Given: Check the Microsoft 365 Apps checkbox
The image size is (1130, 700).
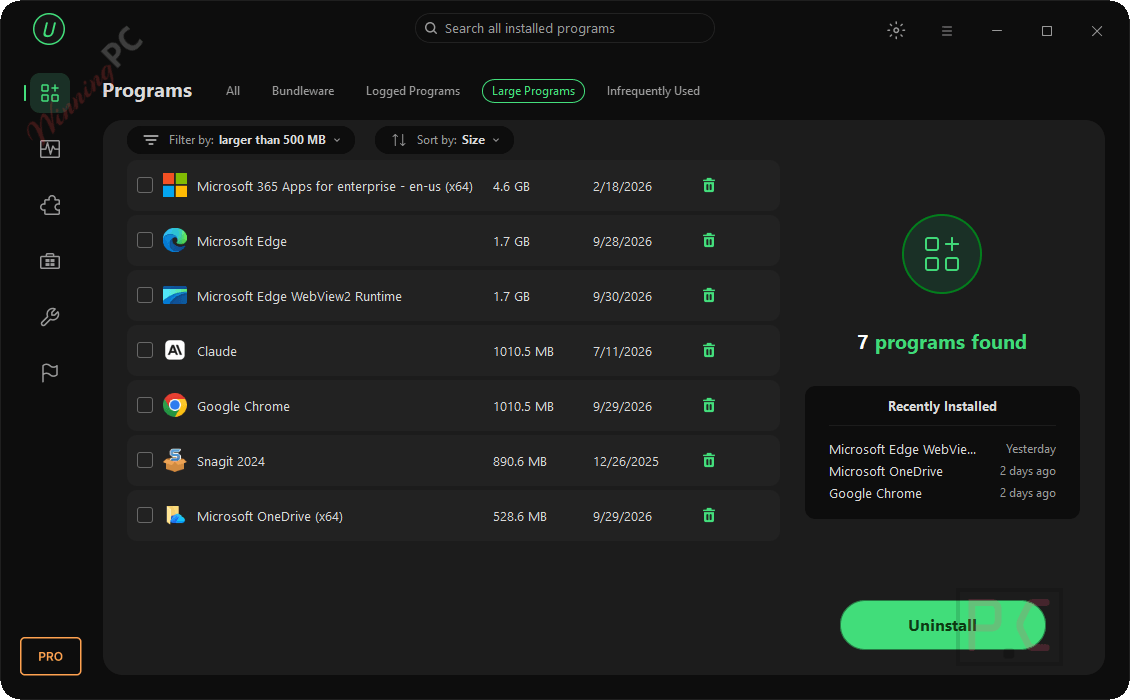Looking at the screenshot, I should 145,185.
